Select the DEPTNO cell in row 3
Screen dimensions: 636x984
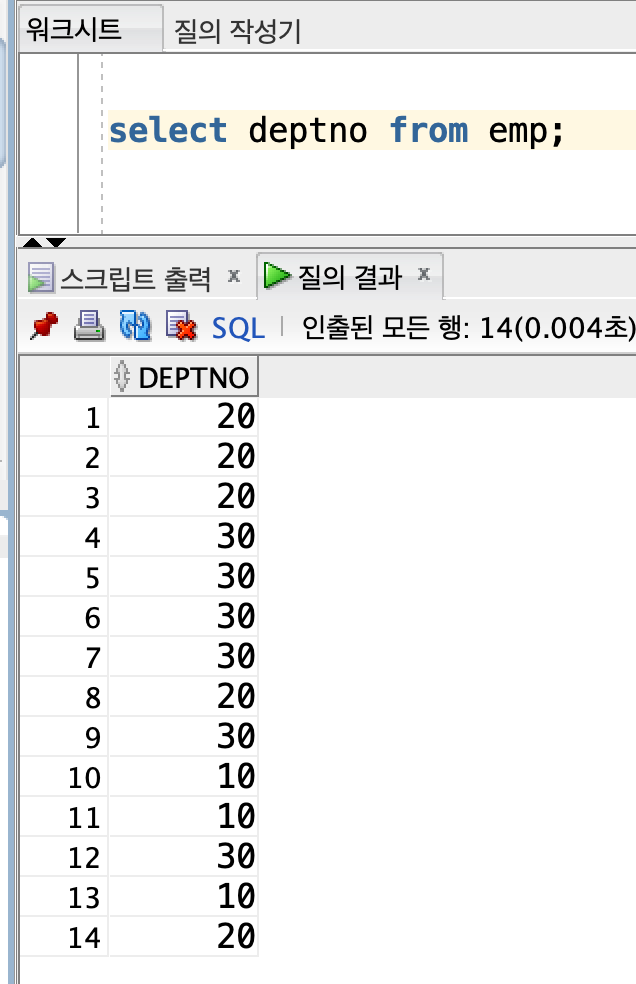tap(184, 497)
